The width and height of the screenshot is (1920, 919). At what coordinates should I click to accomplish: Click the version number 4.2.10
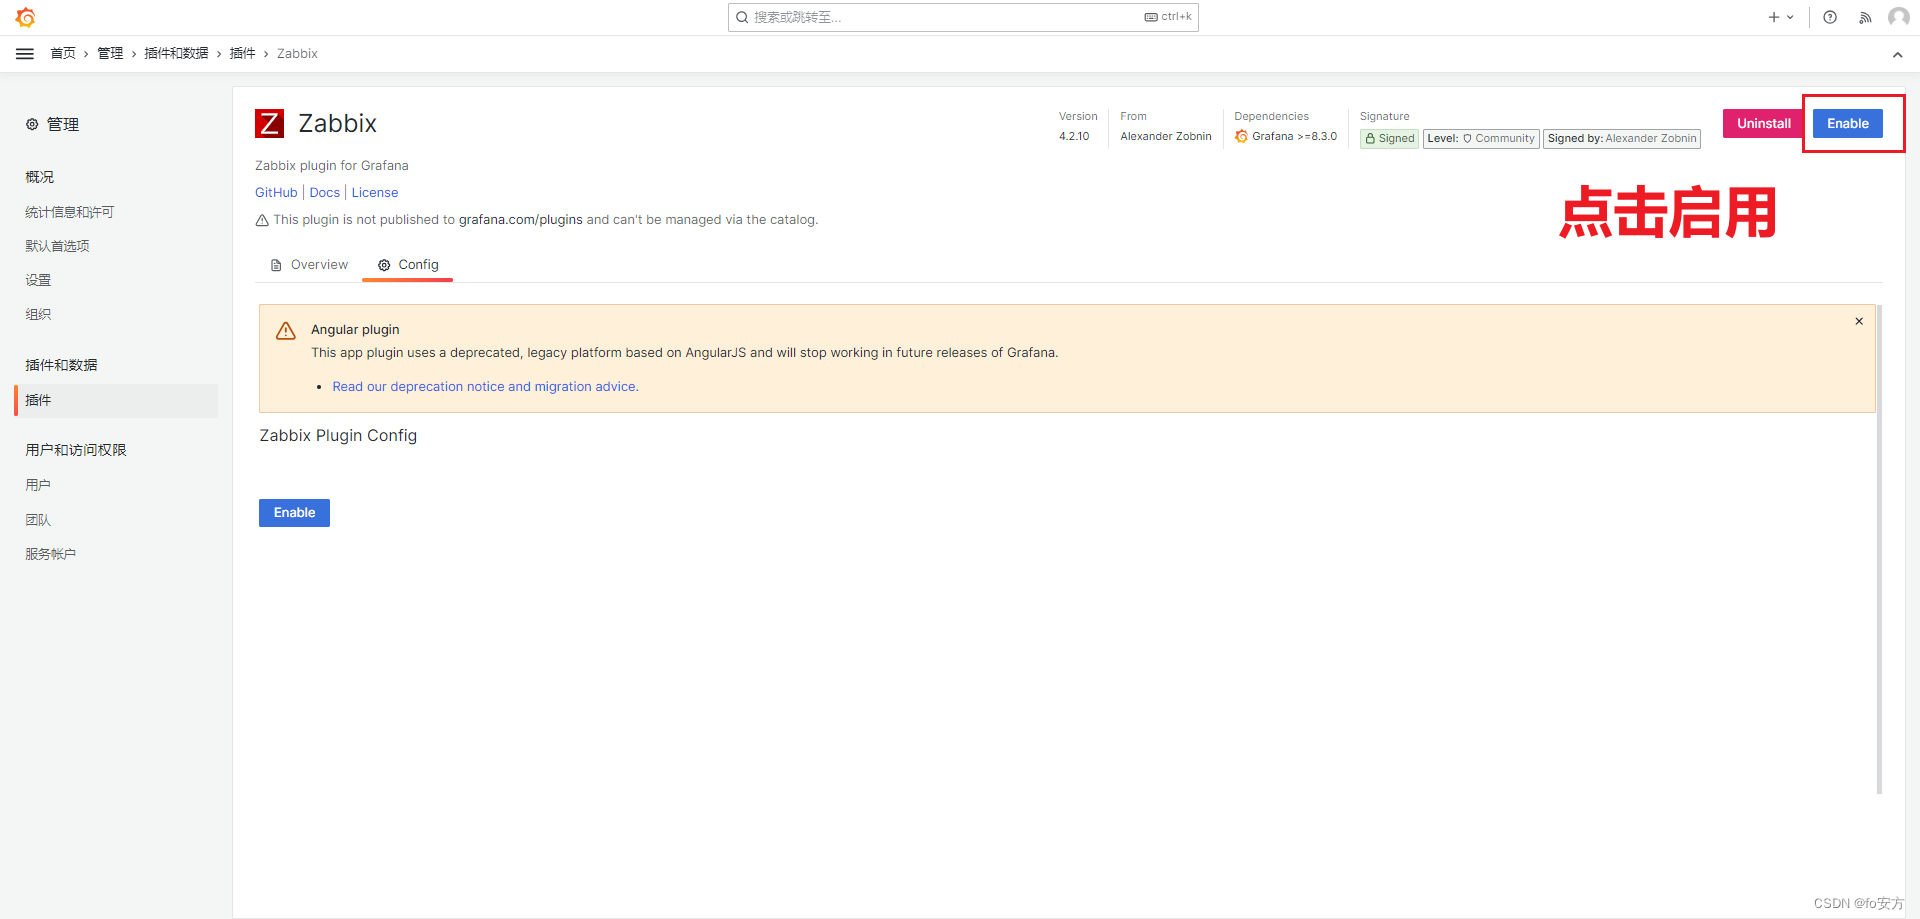click(1074, 137)
